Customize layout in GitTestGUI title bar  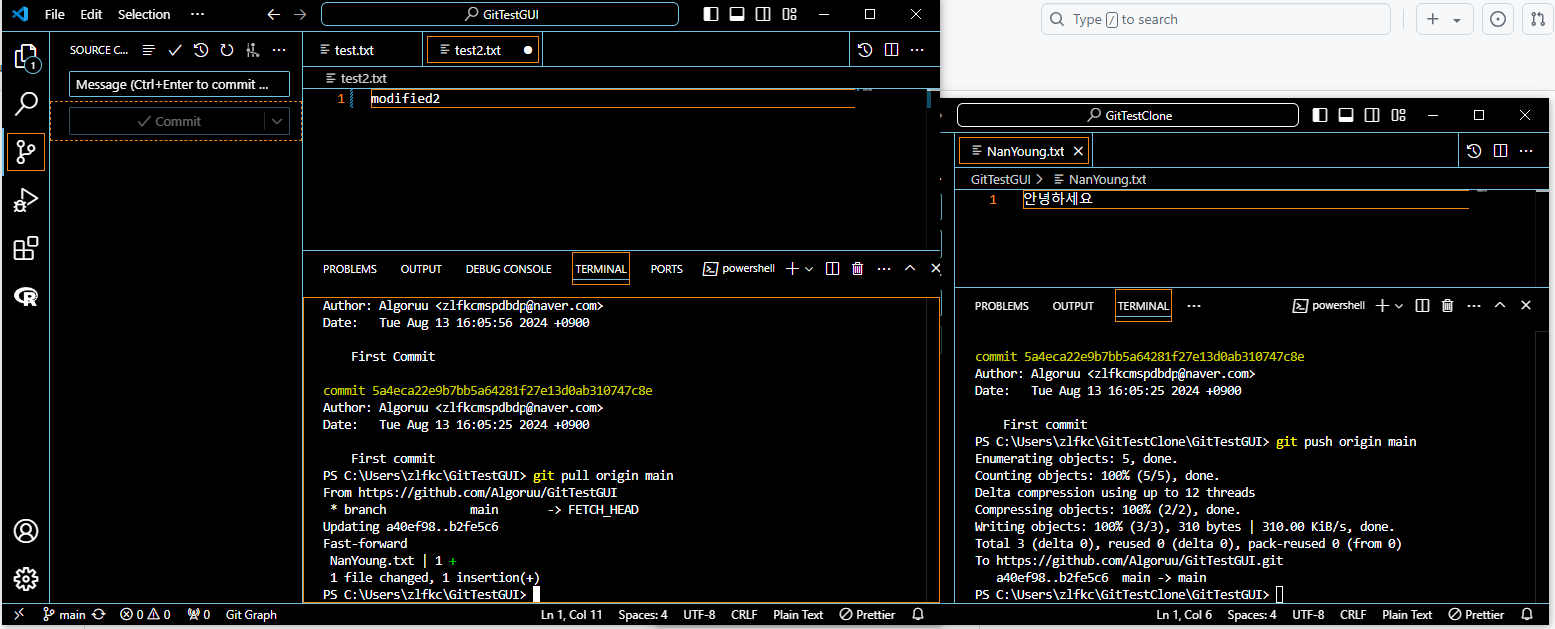[790, 15]
